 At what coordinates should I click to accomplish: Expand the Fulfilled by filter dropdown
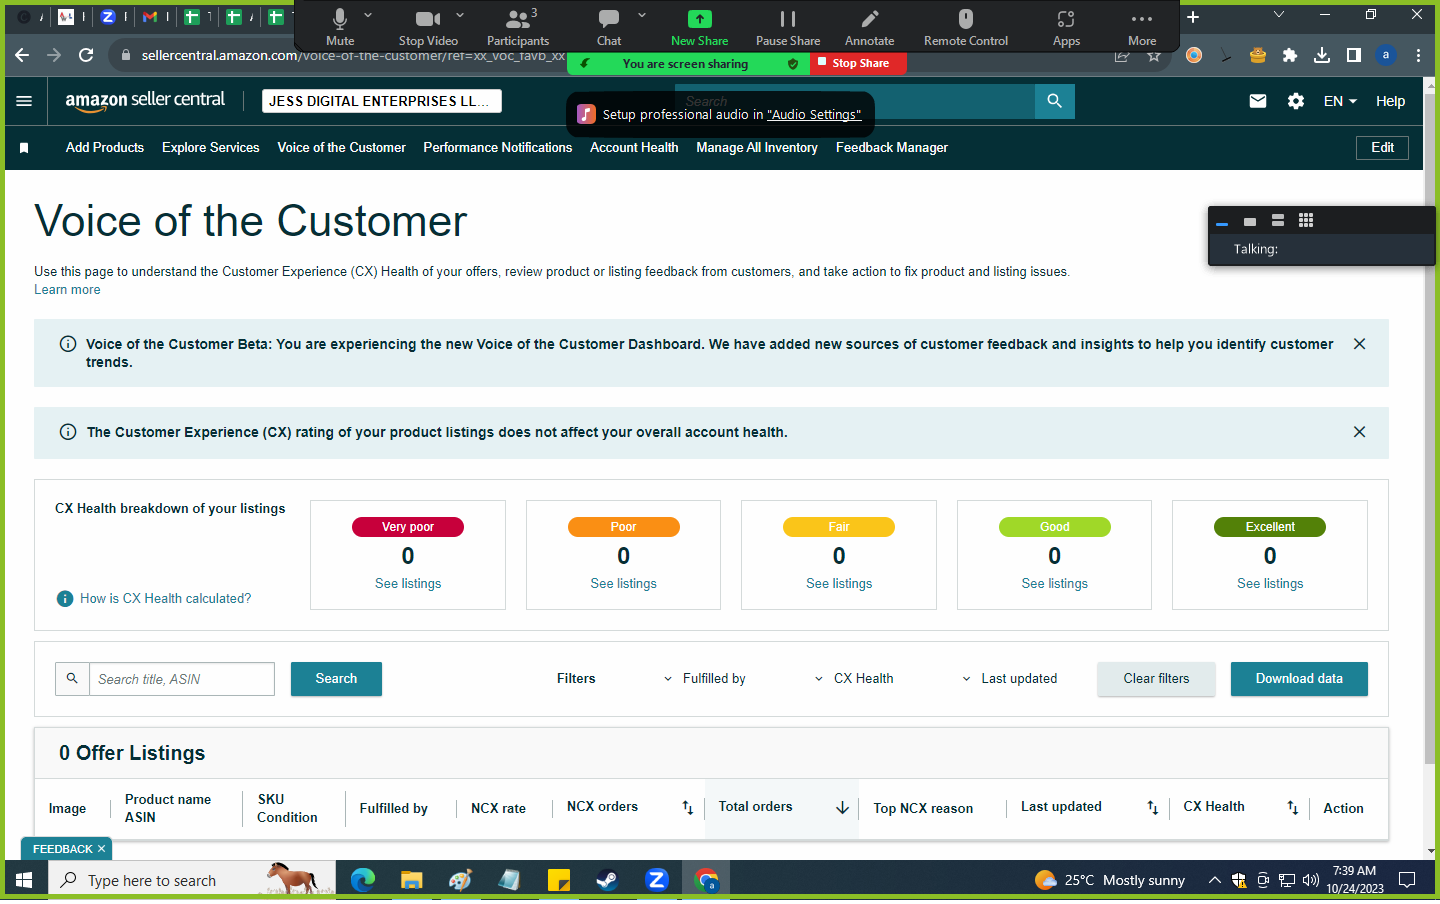pos(707,679)
